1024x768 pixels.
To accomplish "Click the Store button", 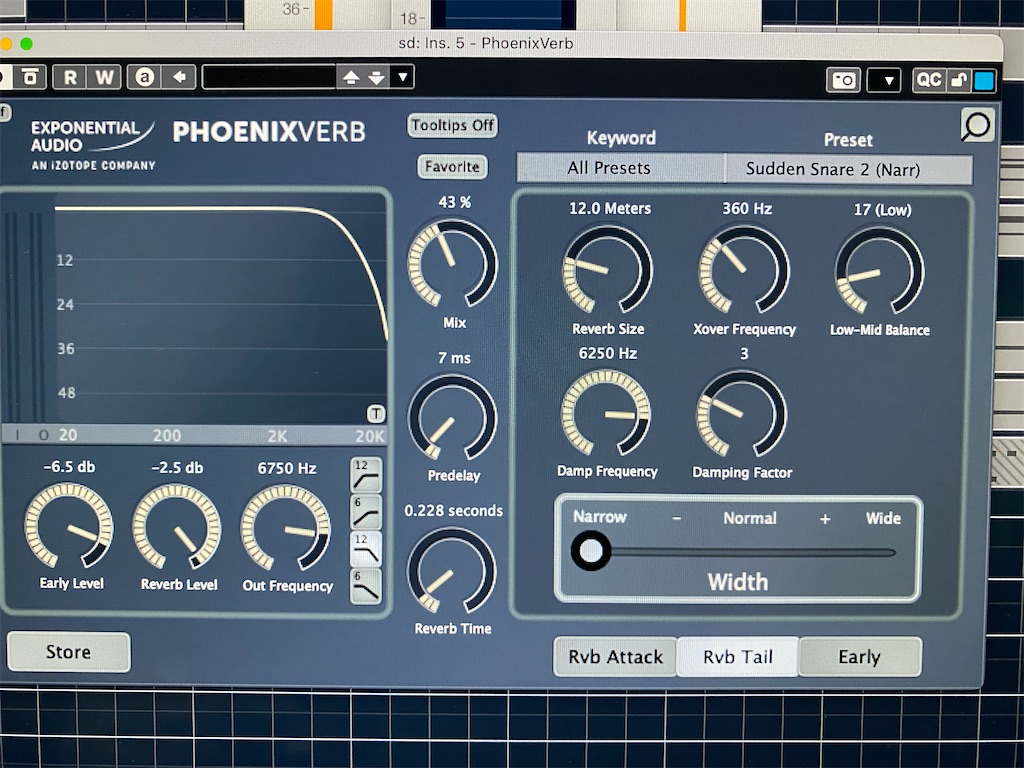I will point(69,652).
